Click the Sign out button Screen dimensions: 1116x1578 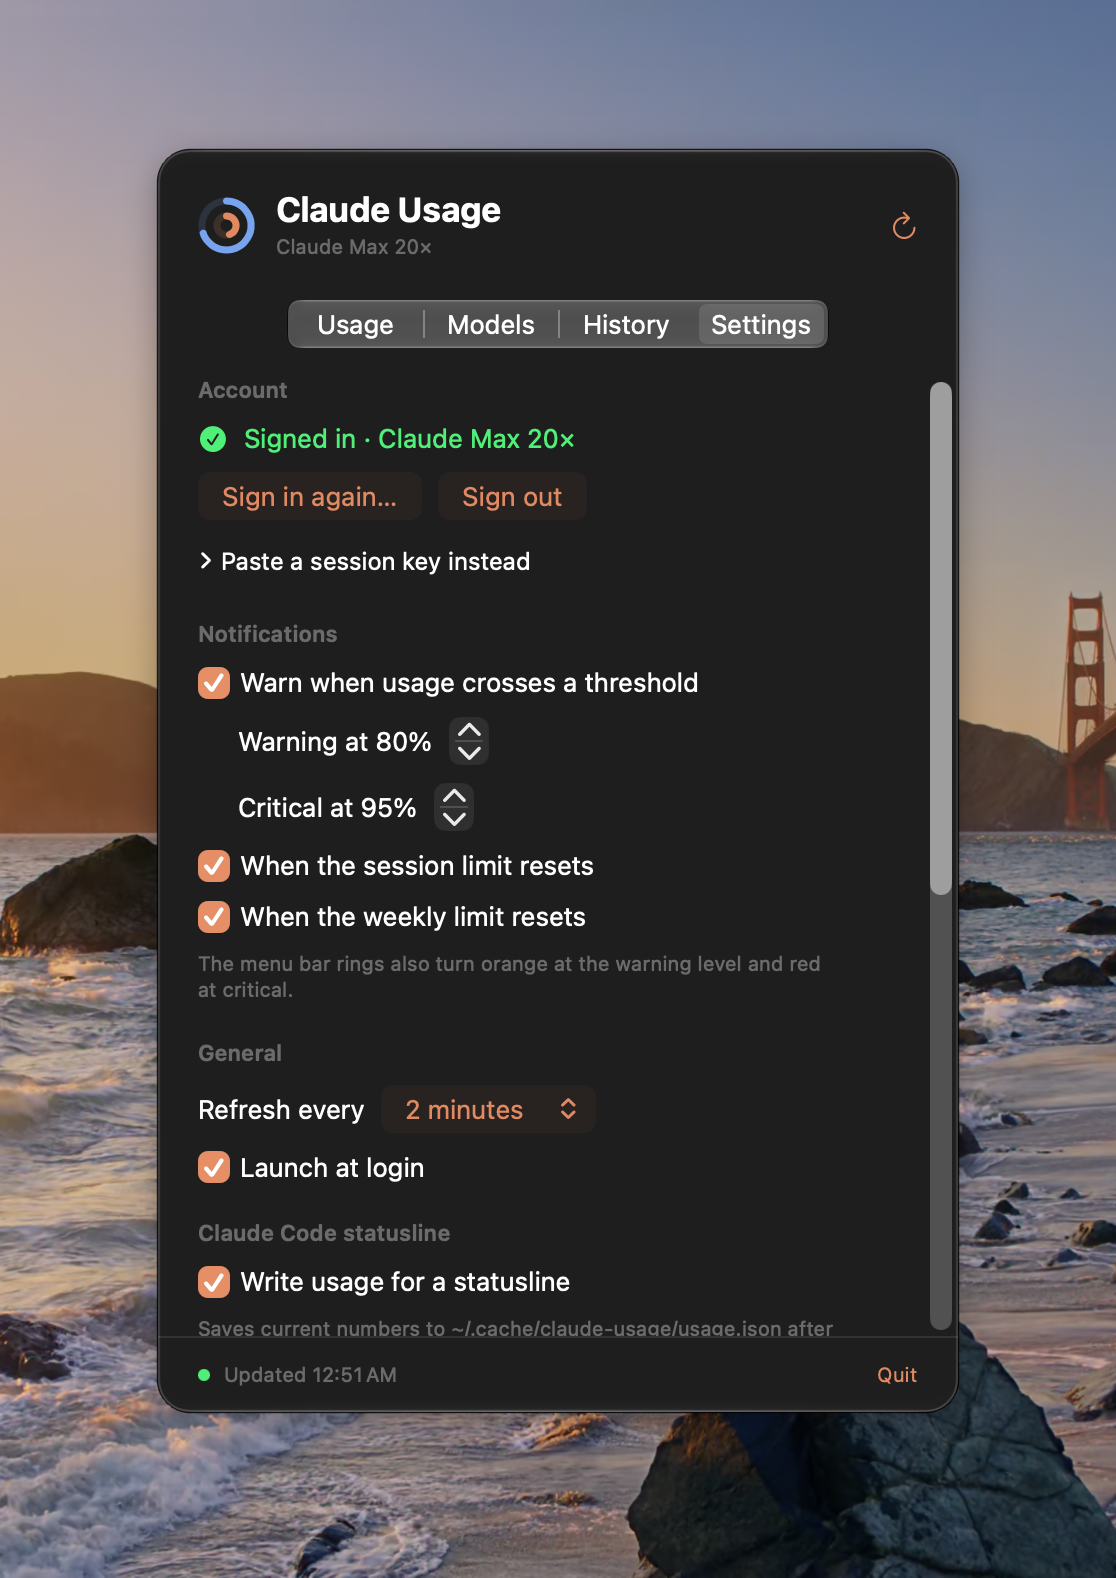click(x=512, y=497)
